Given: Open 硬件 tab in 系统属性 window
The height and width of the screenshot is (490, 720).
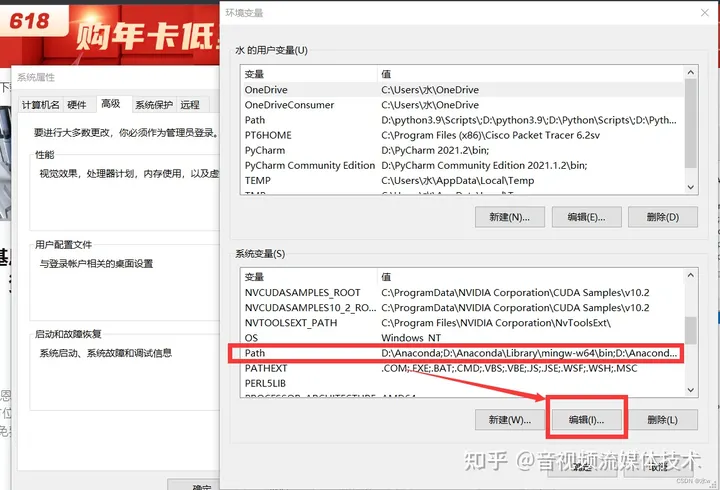Looking at the screenshot, I should (x=77, y=105).
